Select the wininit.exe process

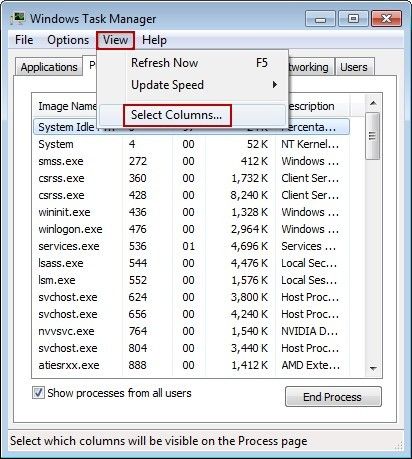tap(191, 212)
